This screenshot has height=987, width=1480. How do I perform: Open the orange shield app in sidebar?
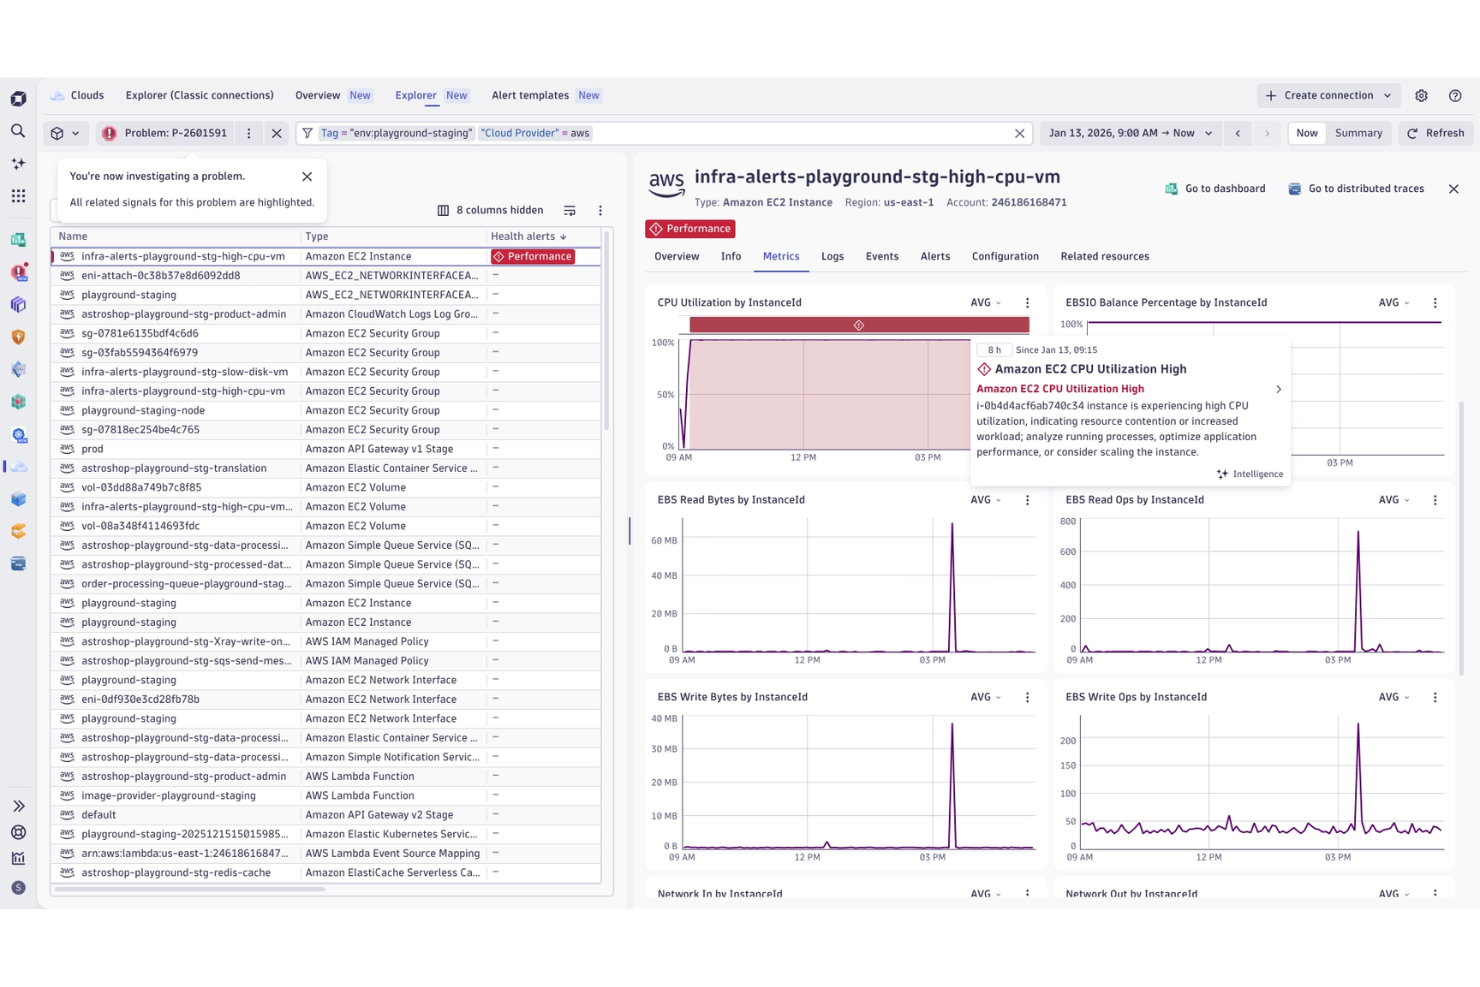[18, 337]
